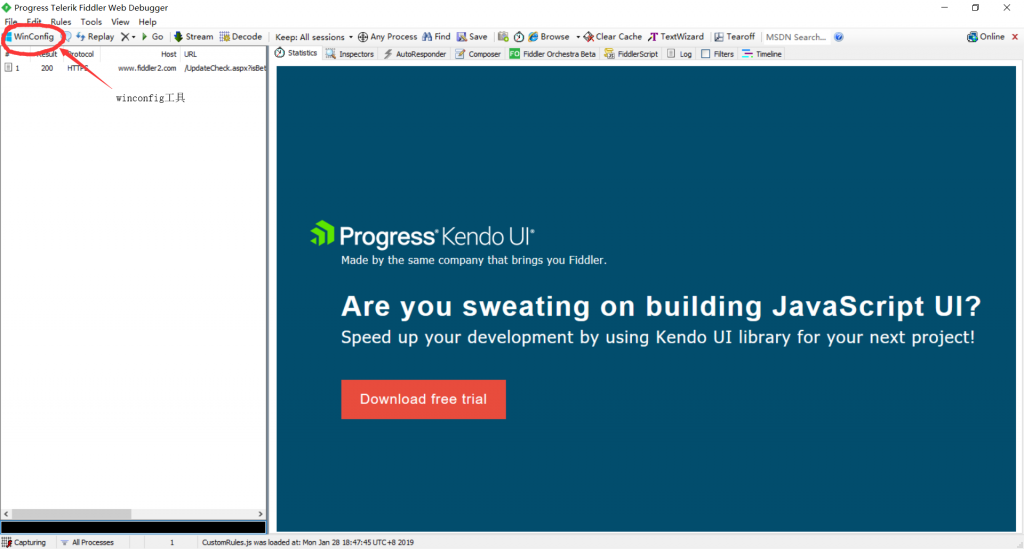Close the toolbar with red X
Image resolution: width=1024 pixels, height=549 pixels.
(x=1015, y=37)
